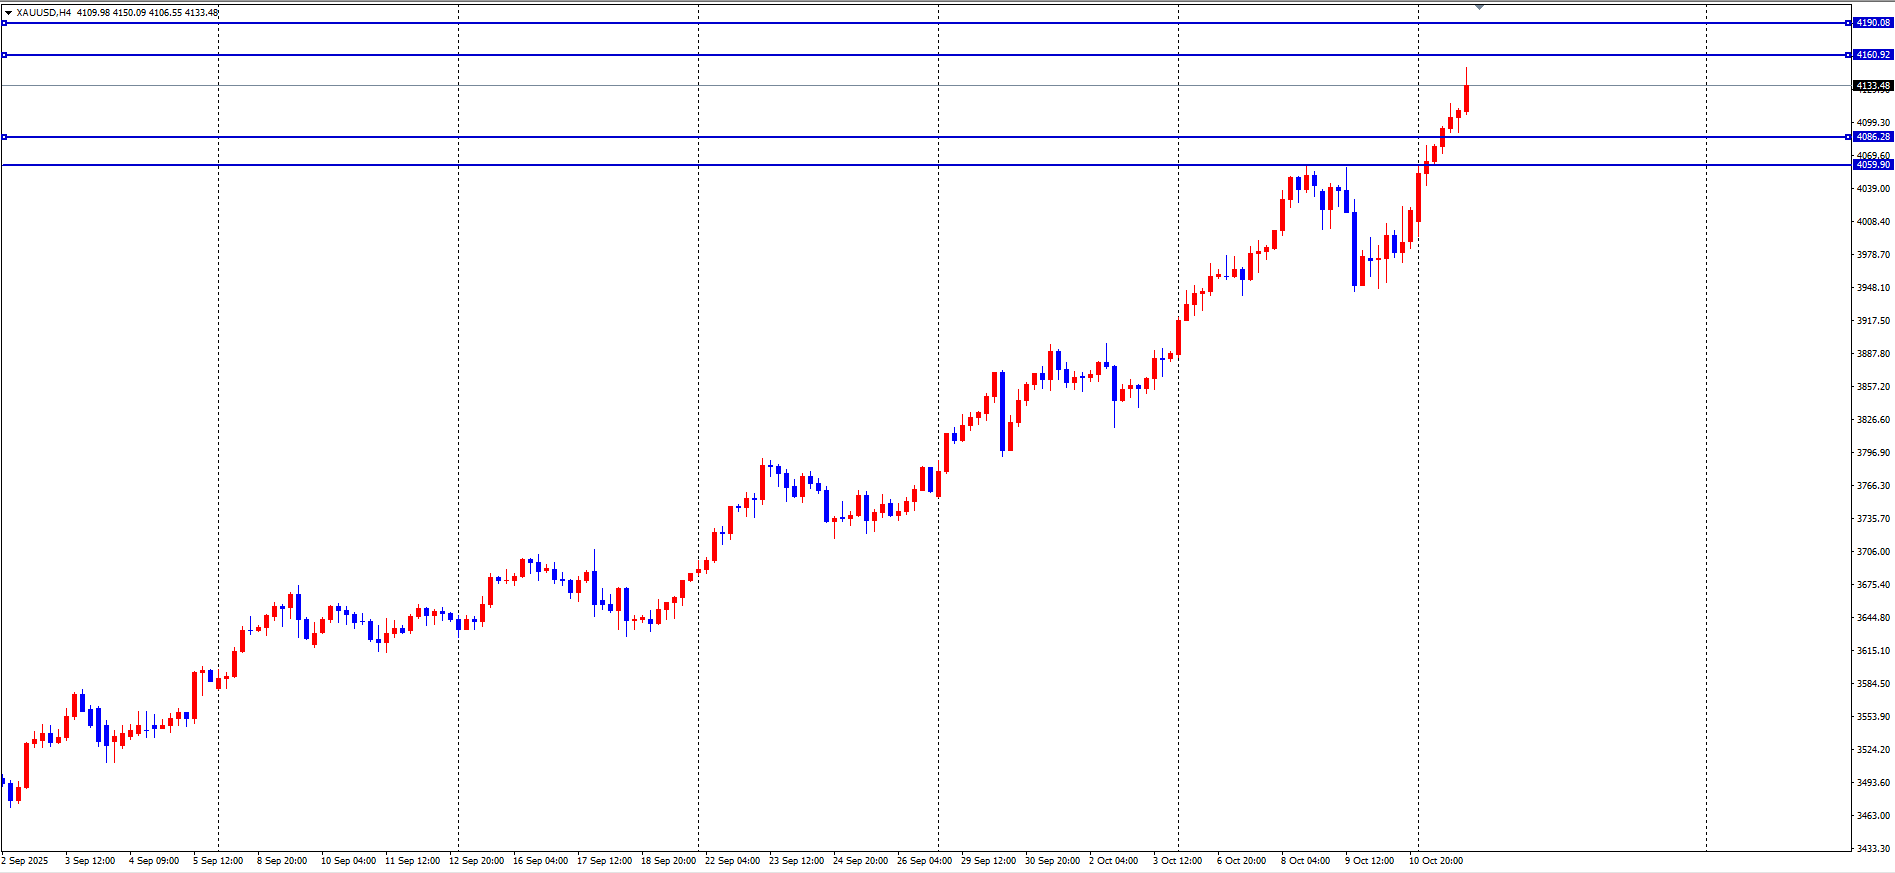This screenshot has width=1895, height=873.
Task: Click the black current price tag 4133.48
Action: point(1872,86)
